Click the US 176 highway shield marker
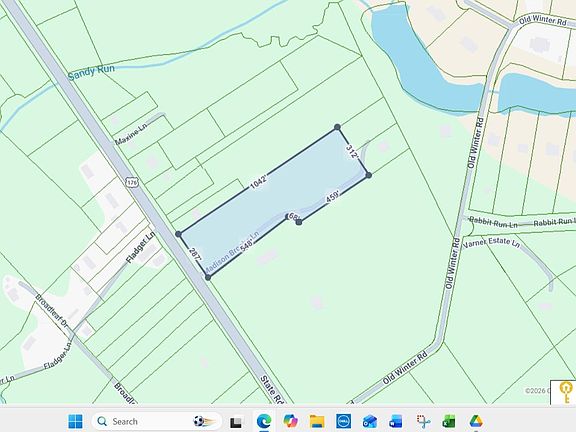The width and height of the screenshot is (576, 432). (x=133, y=182)
